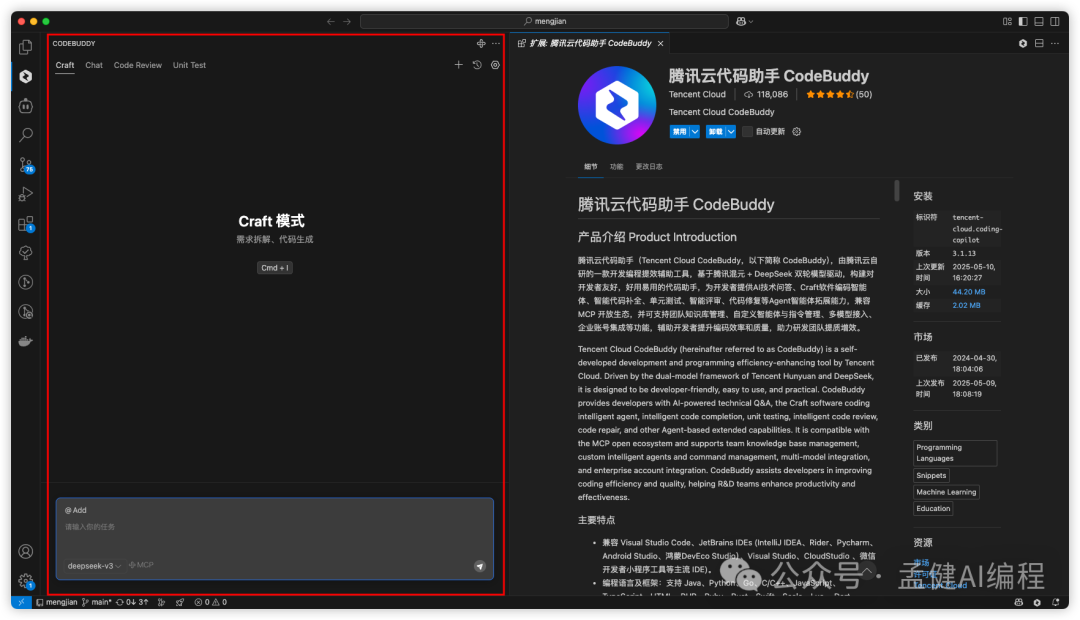Screen dimensions: 1080x620
Task: Open Docker whale view in activity bar
Action: (25, 342)
